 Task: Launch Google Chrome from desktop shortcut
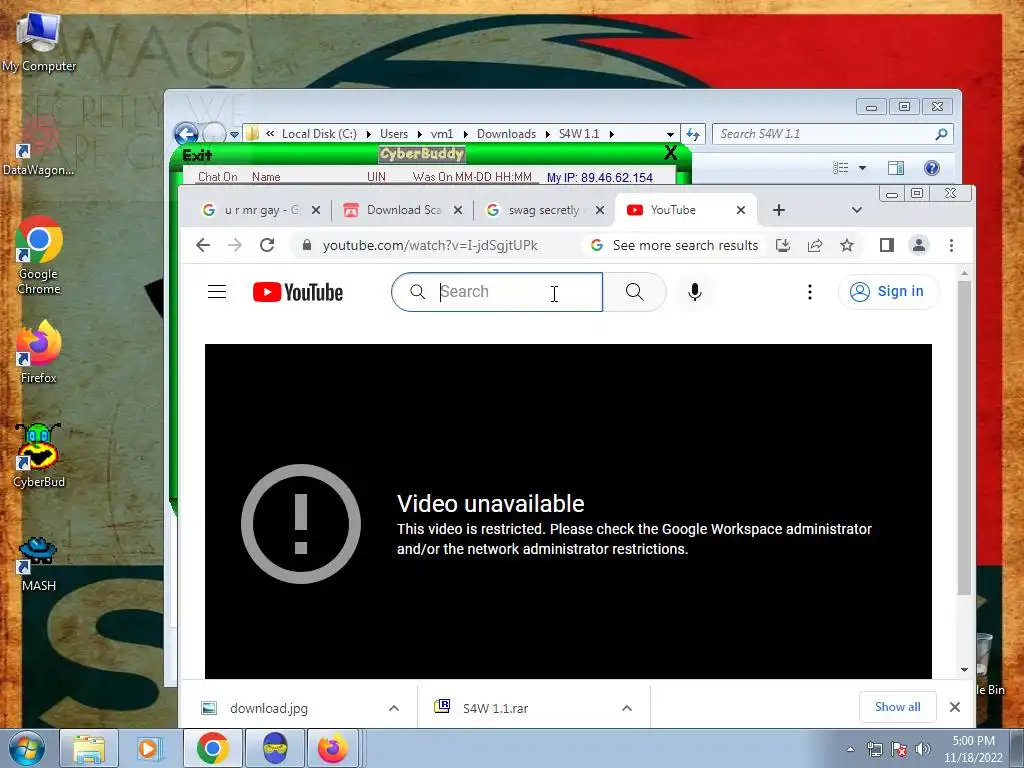click(39, 257)
